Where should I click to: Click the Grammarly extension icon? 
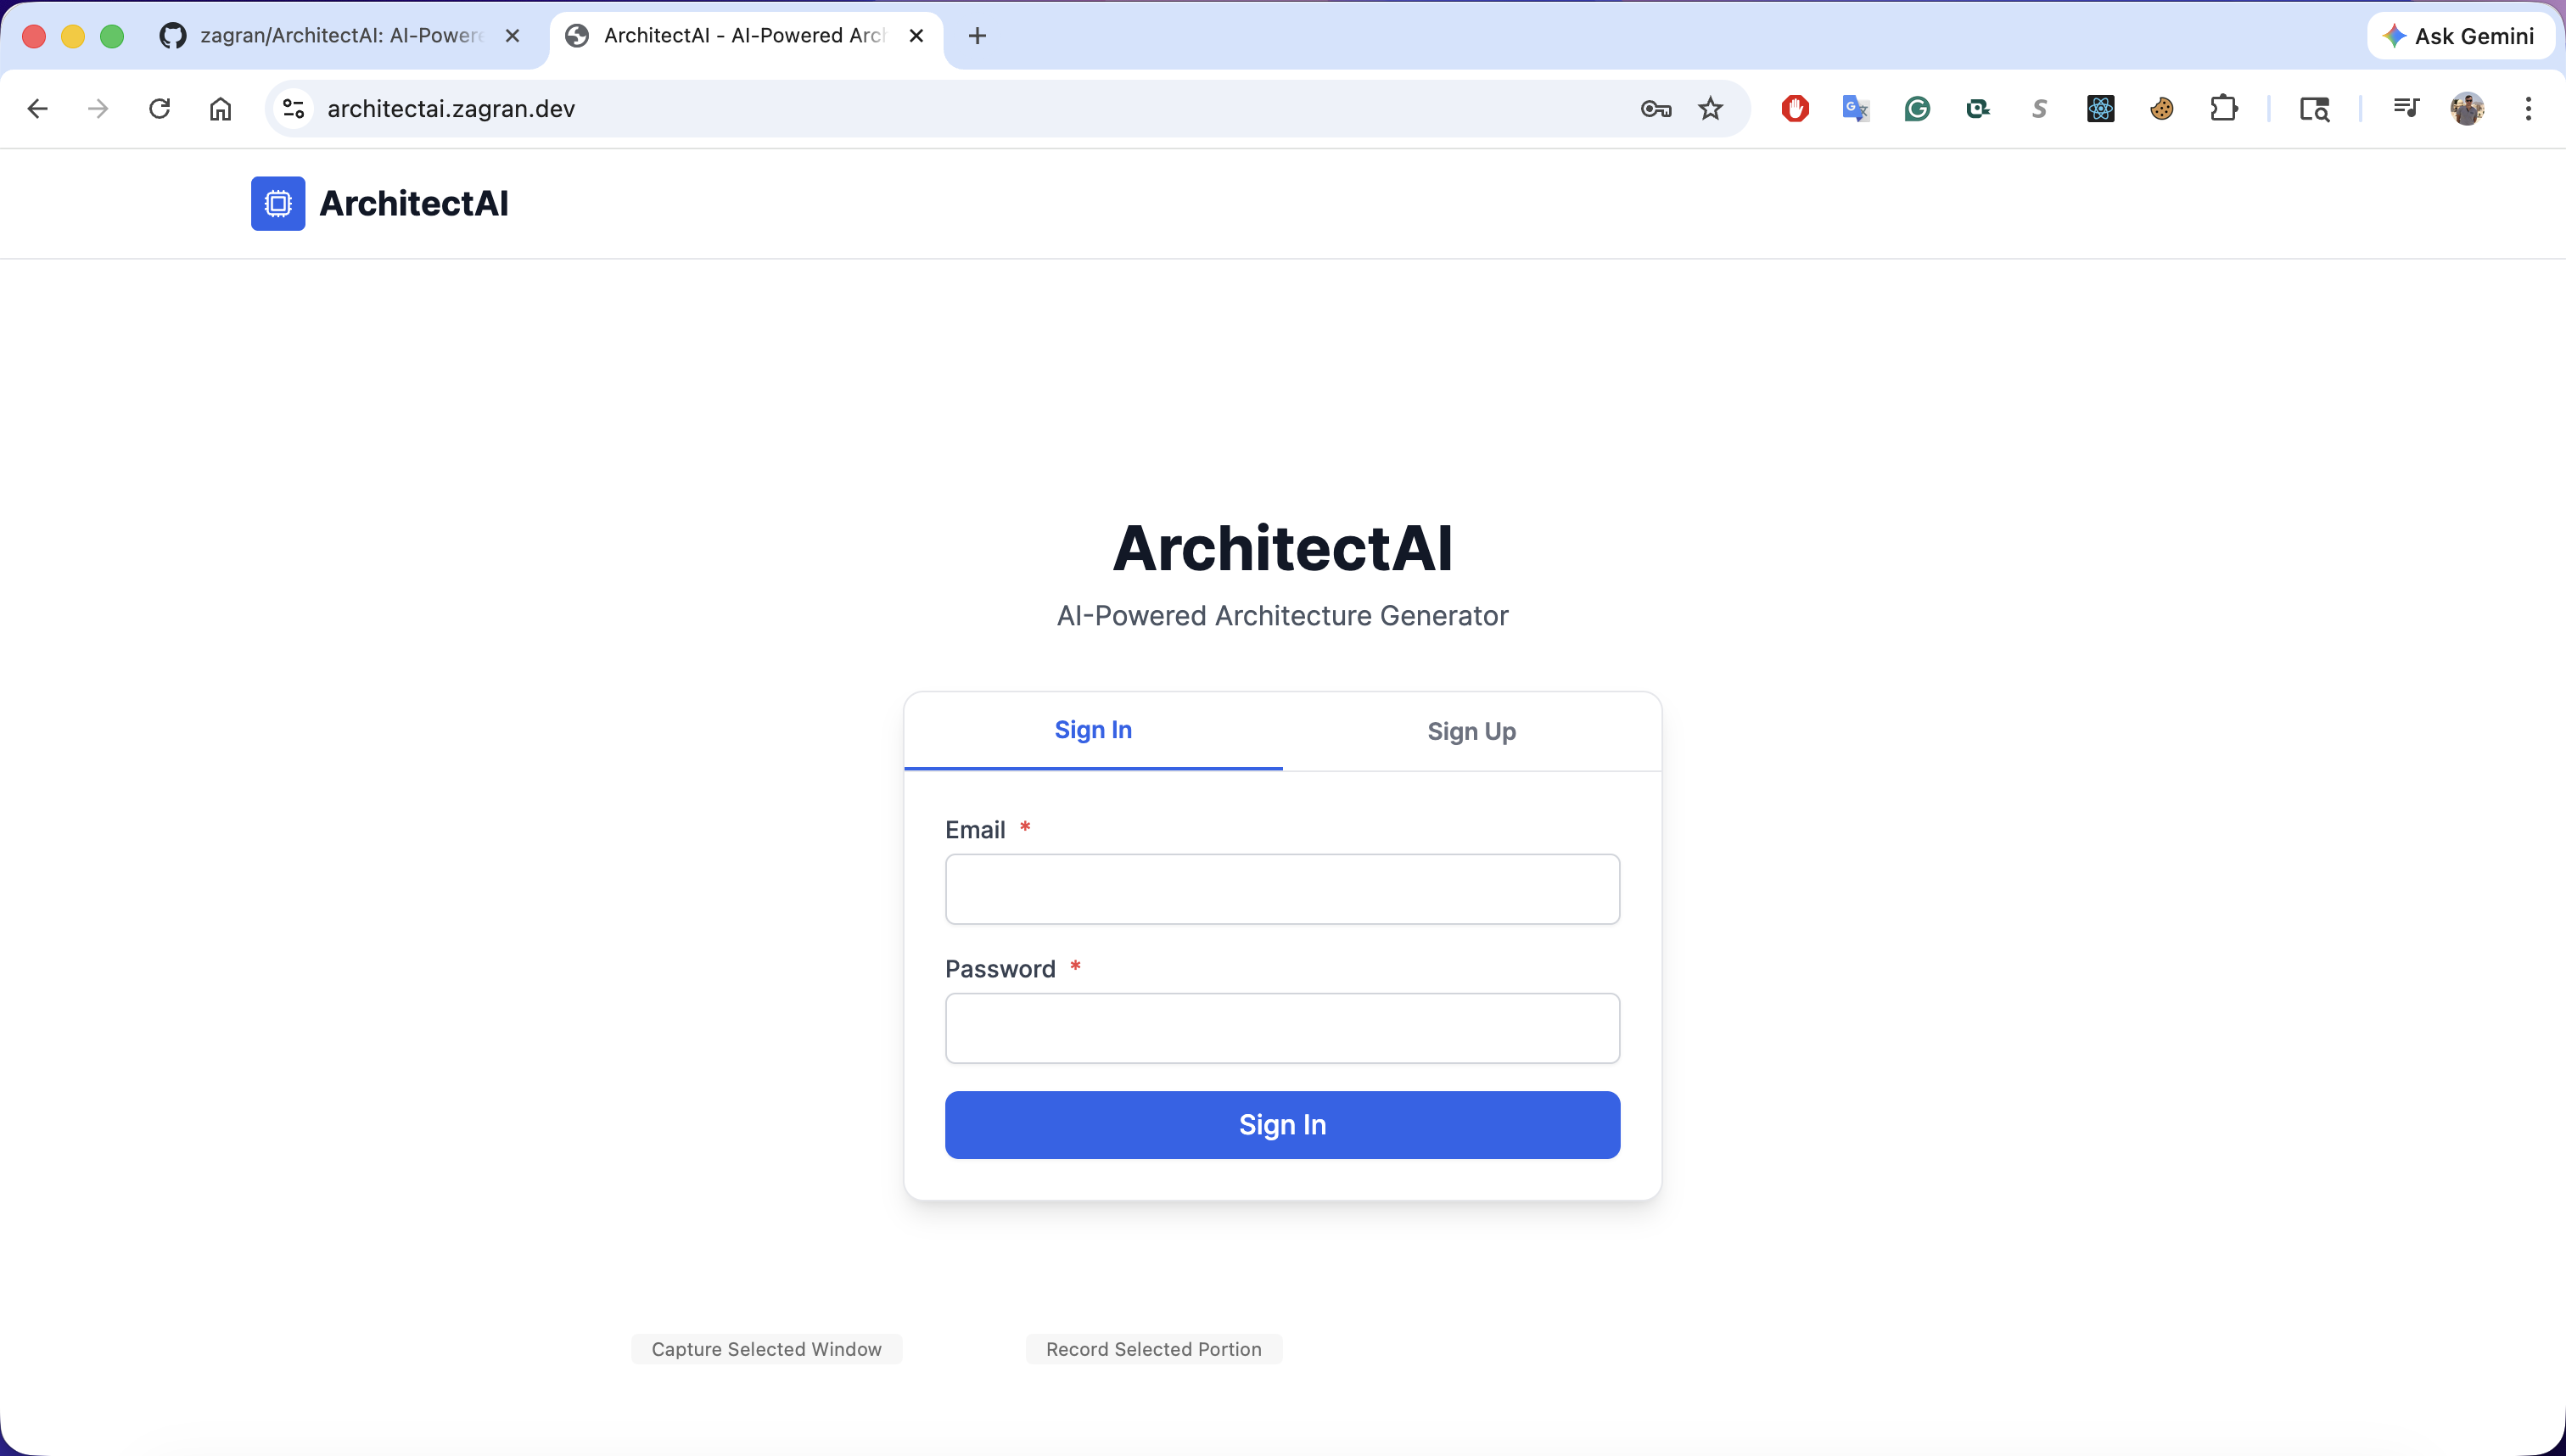coord(1917,109)
